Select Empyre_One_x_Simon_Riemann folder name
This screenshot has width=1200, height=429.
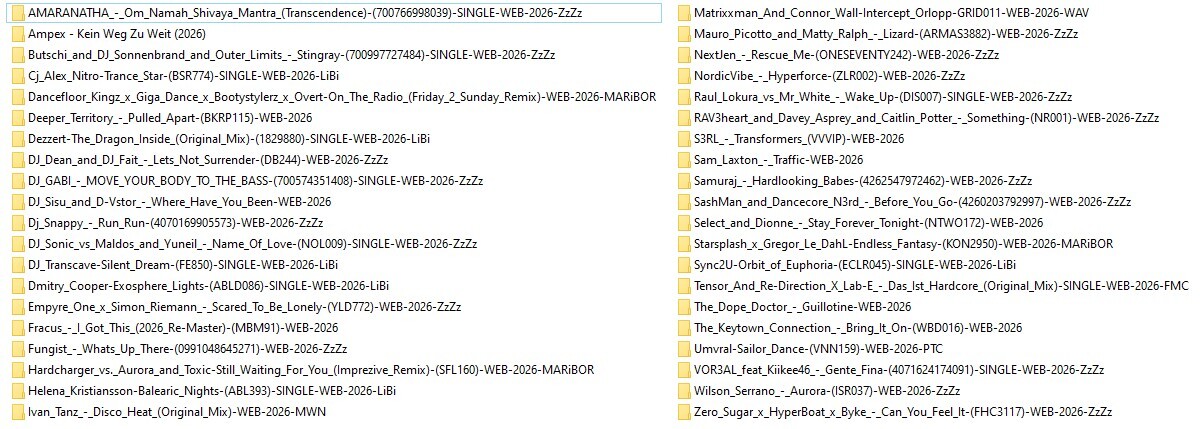(x=245, y=307)
